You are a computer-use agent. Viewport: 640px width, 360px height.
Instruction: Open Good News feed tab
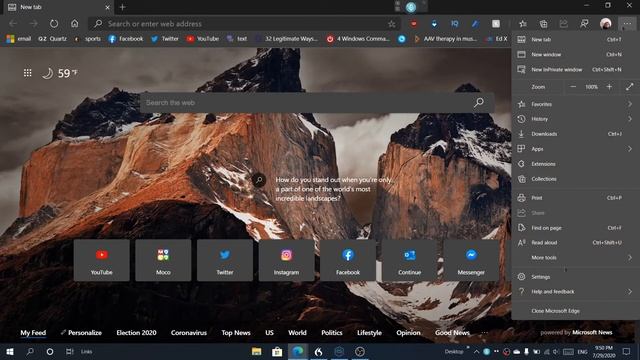click(x=452, y=333)
